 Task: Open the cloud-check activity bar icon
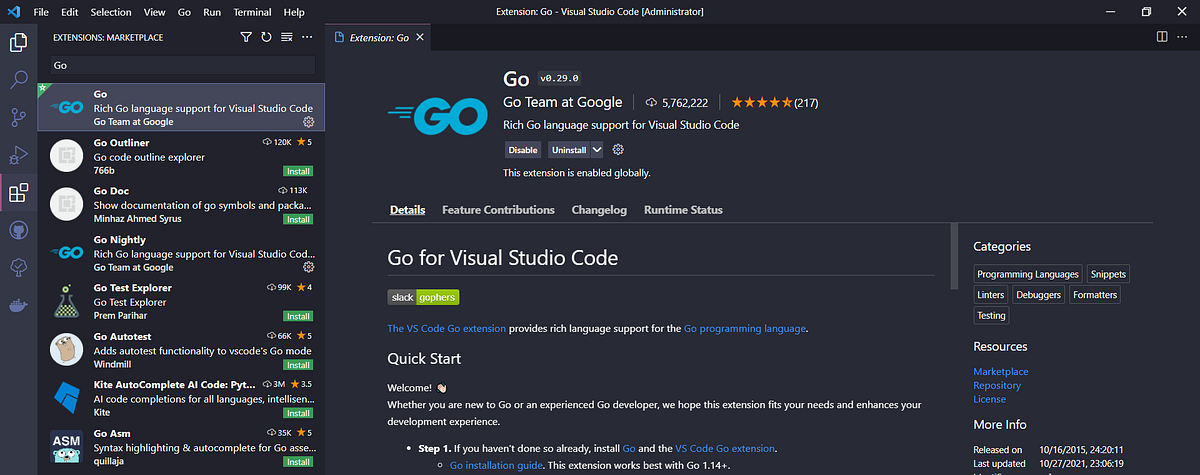18,267
